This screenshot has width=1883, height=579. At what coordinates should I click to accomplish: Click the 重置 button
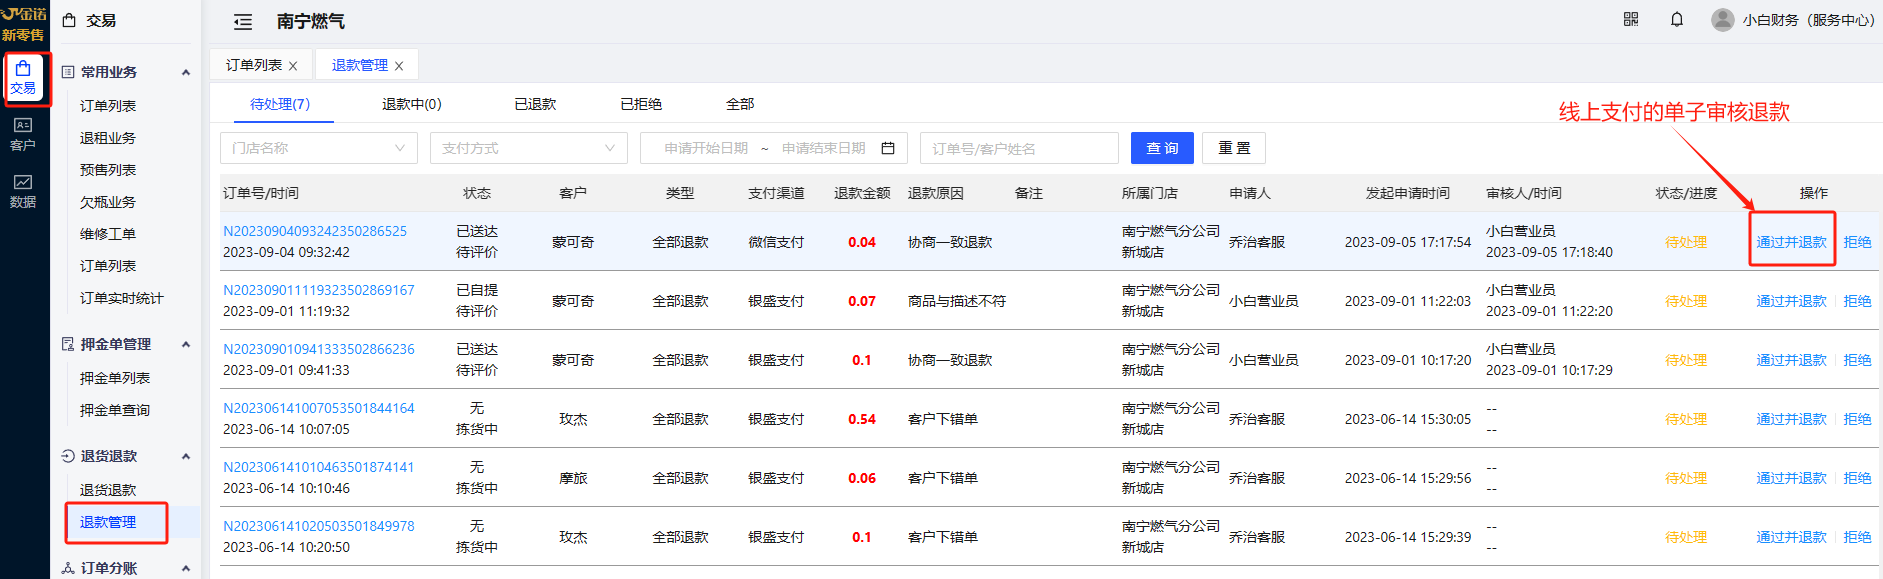pos(1234,148)
